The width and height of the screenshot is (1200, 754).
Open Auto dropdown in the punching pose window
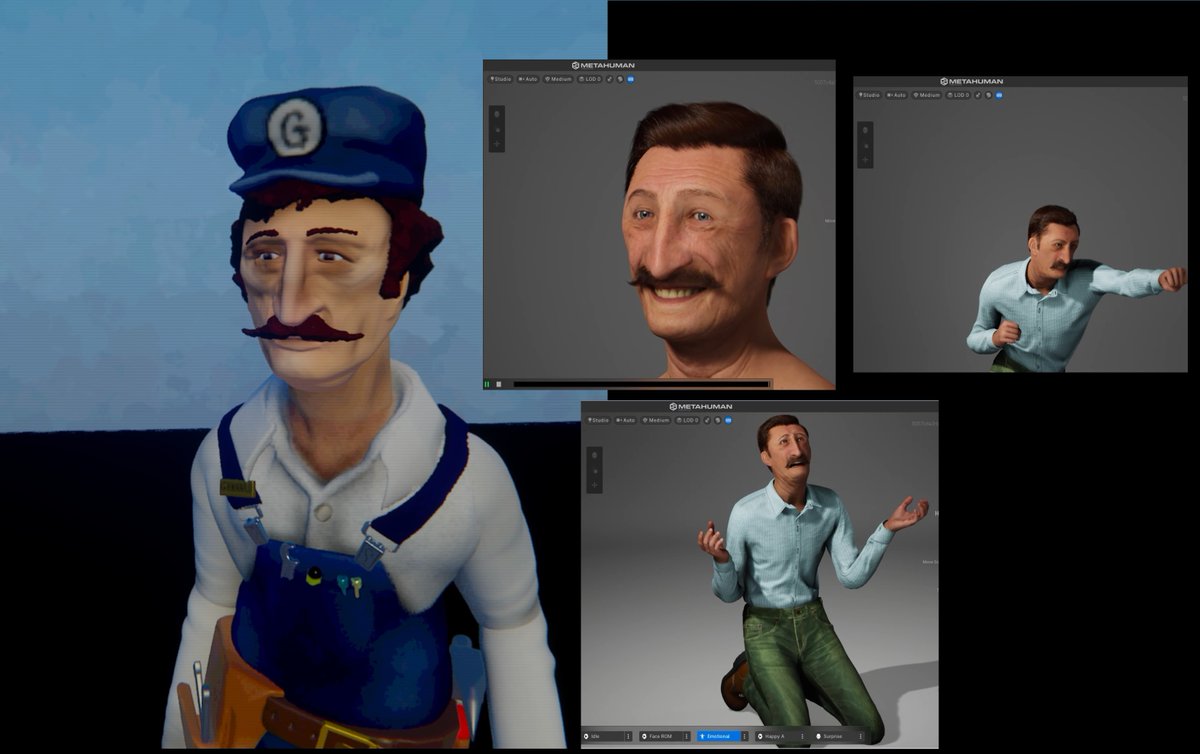pos(896,95)
